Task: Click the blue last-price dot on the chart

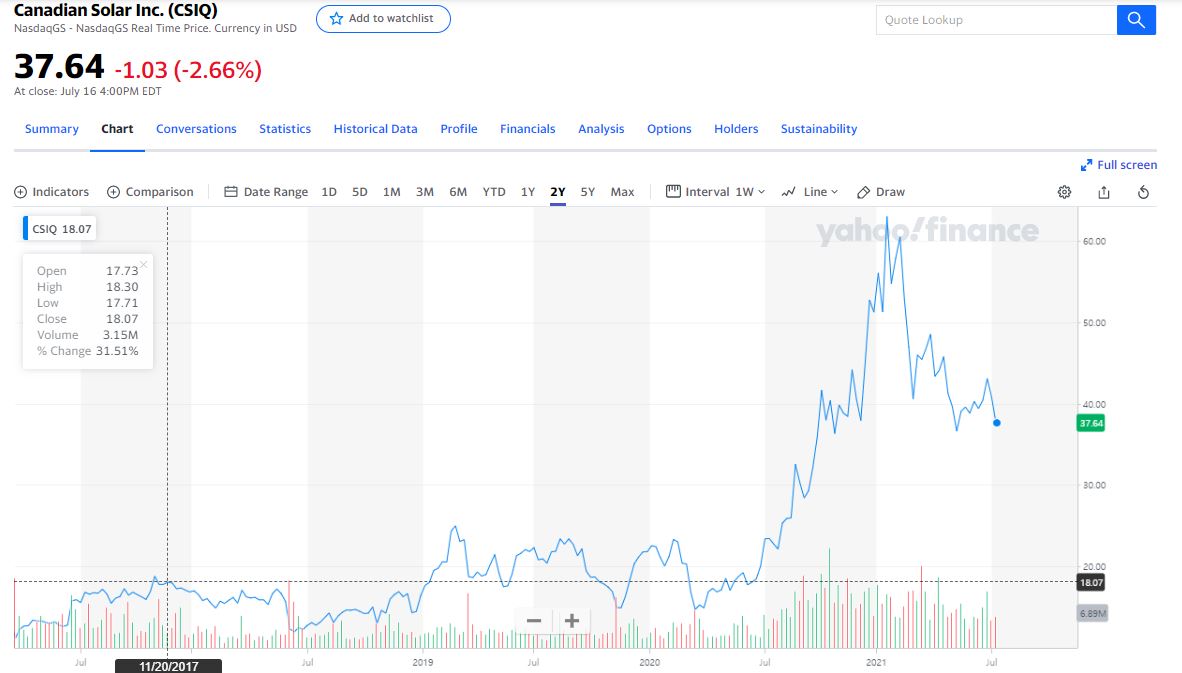Action: click(x=997, y=423)
